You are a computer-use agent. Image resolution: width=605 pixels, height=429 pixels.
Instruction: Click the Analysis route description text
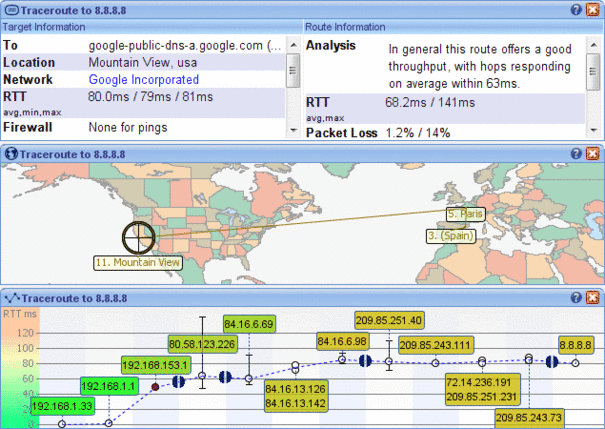click(480, 66)
